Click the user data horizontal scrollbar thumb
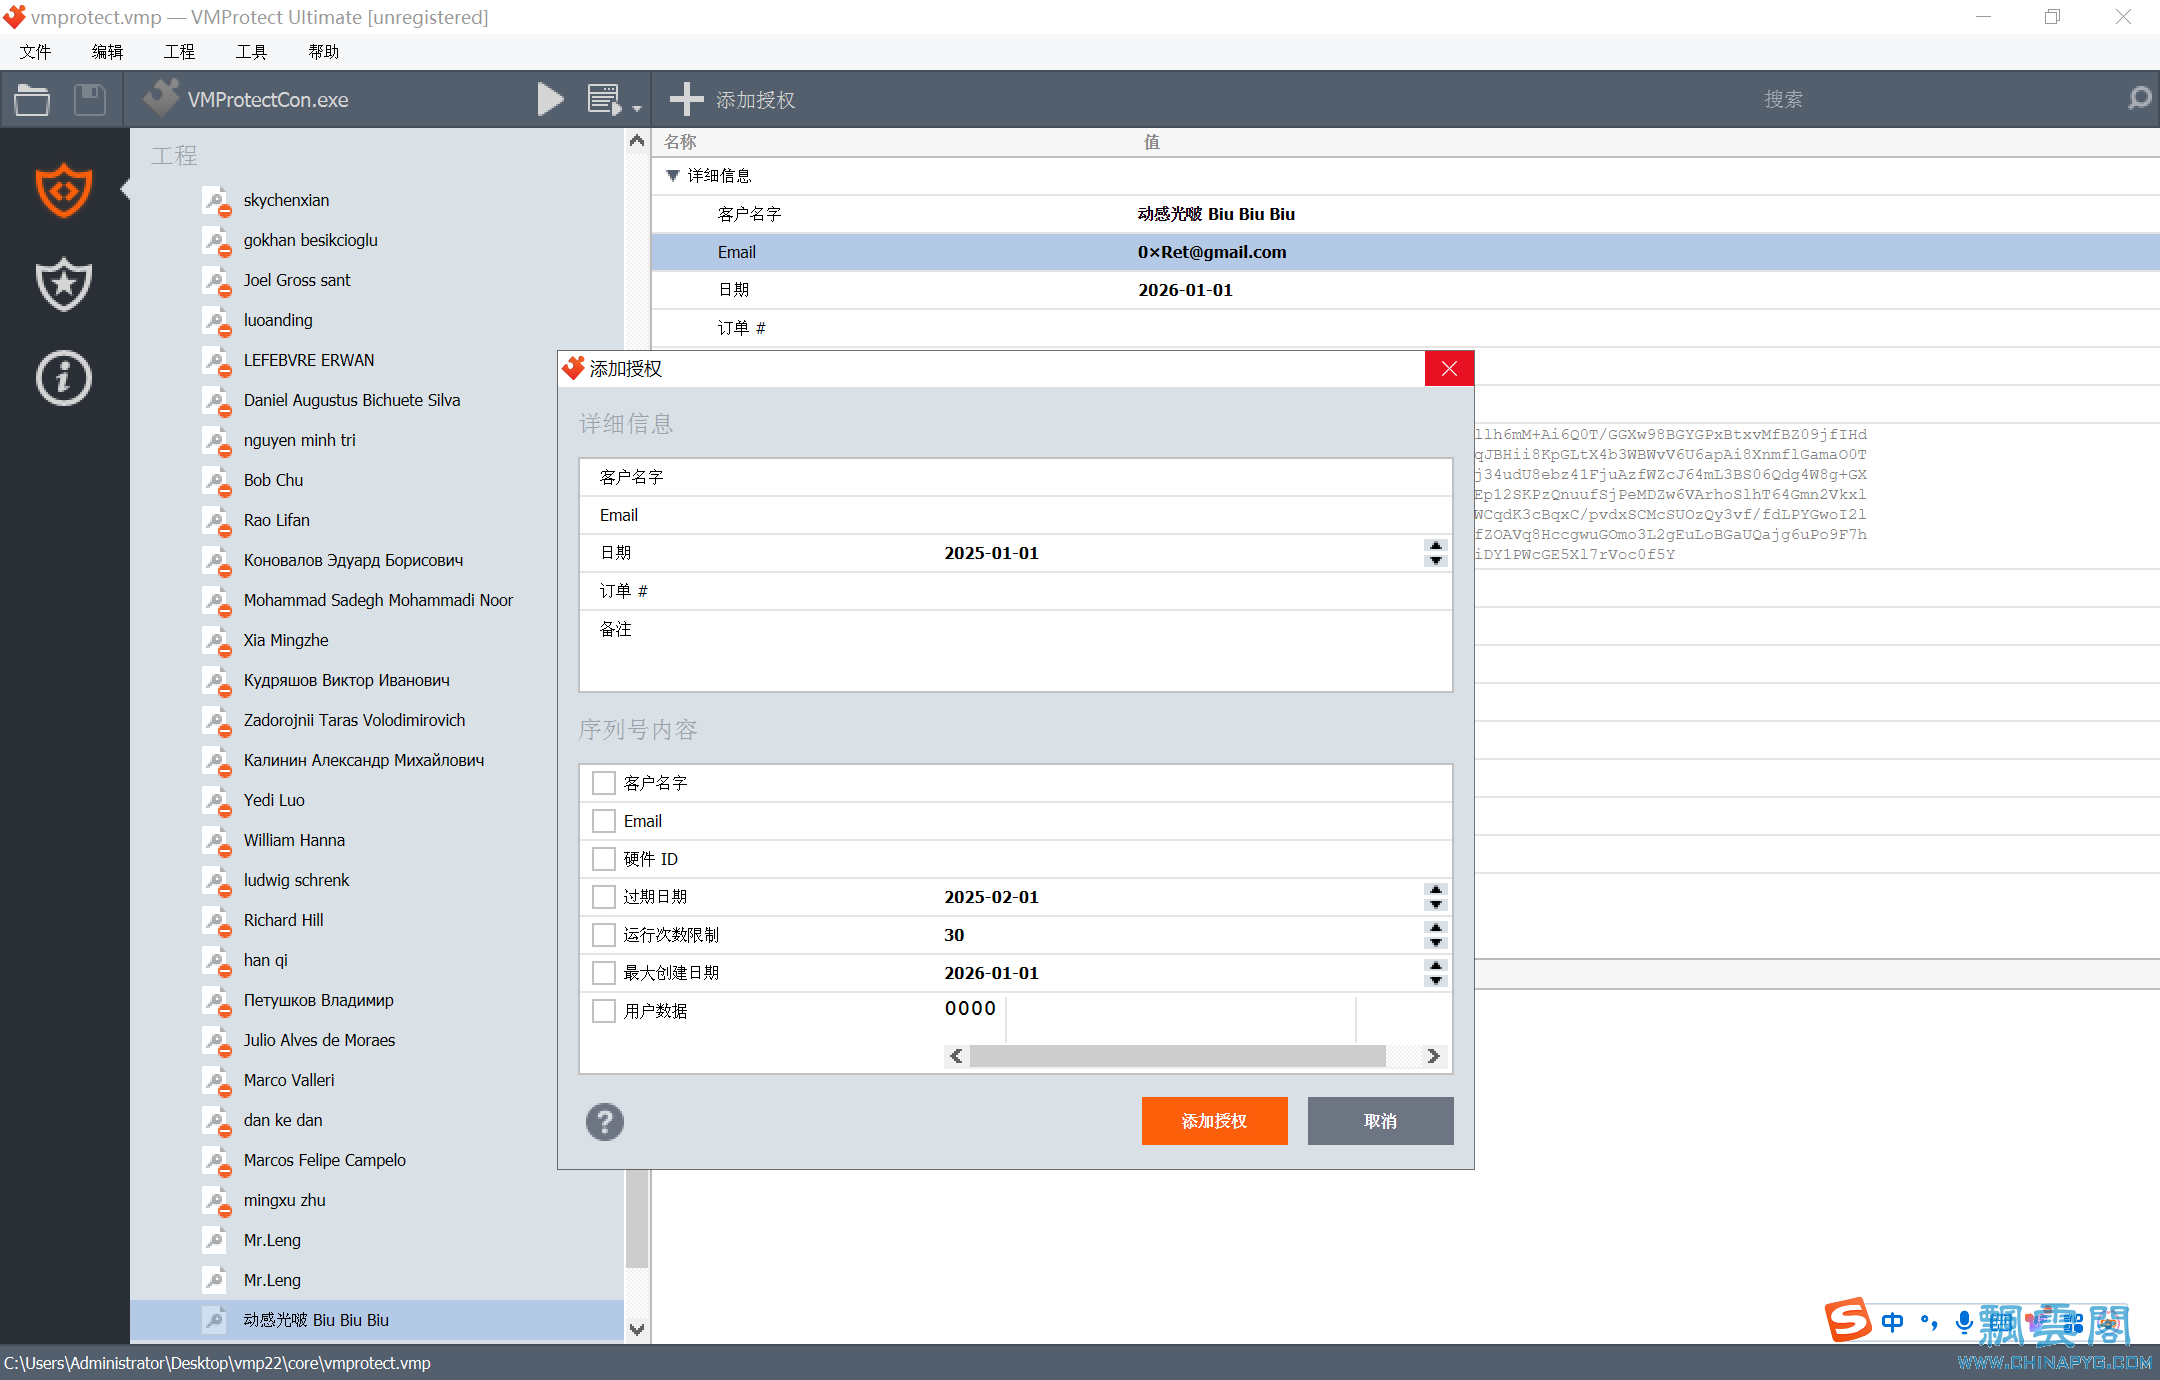Screen dimensions: 2160x1380 coord(1177,1056)
